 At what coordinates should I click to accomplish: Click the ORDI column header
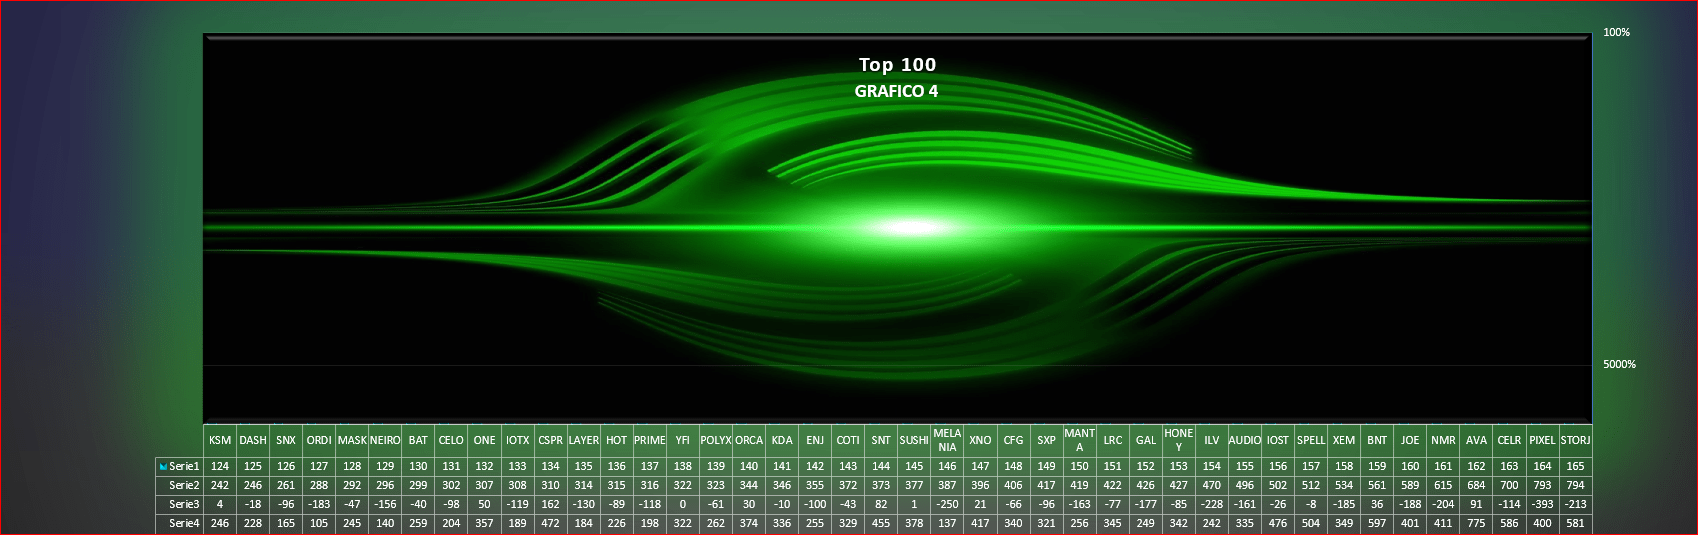coord(319,440)
